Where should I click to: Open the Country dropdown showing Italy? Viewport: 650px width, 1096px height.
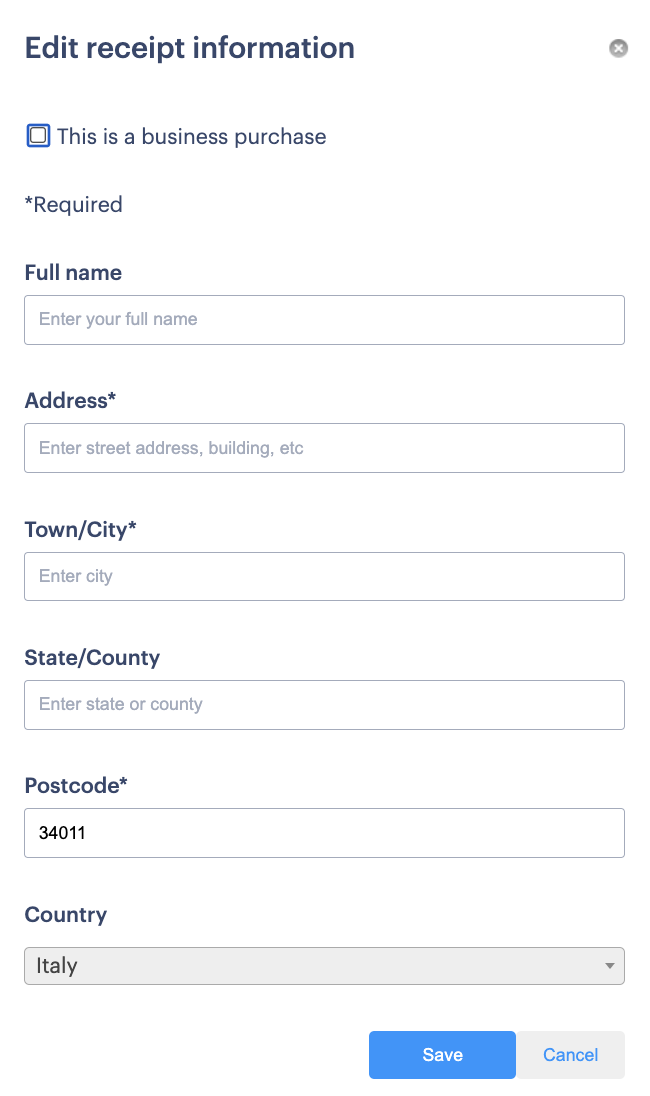[x=324, y=966]
